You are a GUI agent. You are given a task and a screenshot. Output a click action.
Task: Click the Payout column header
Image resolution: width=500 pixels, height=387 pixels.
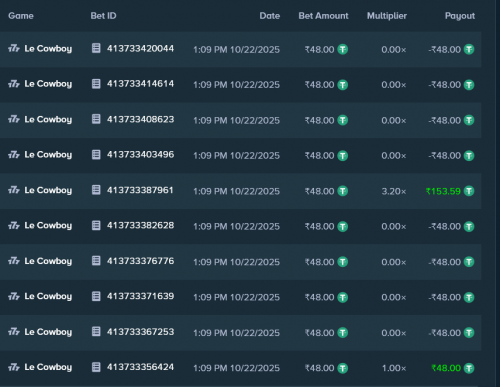[x=460, y=16]
